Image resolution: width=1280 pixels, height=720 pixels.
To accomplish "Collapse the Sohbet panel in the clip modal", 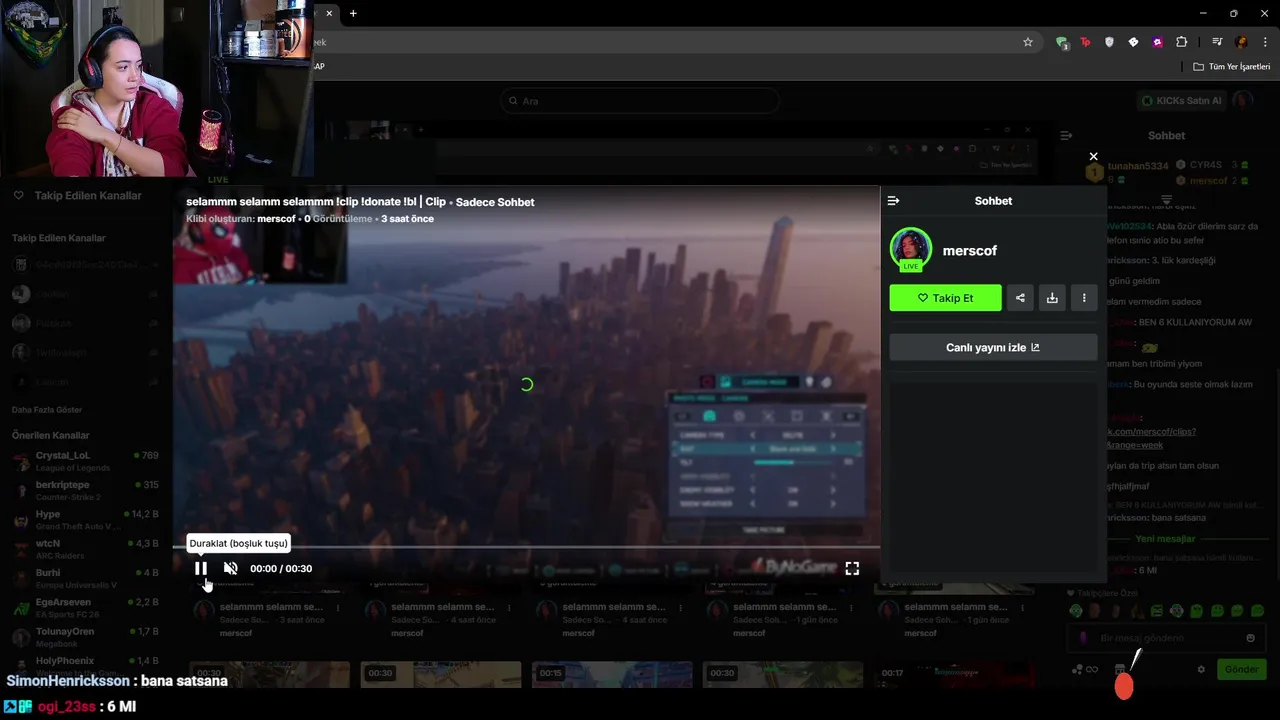I will [894, 201].
